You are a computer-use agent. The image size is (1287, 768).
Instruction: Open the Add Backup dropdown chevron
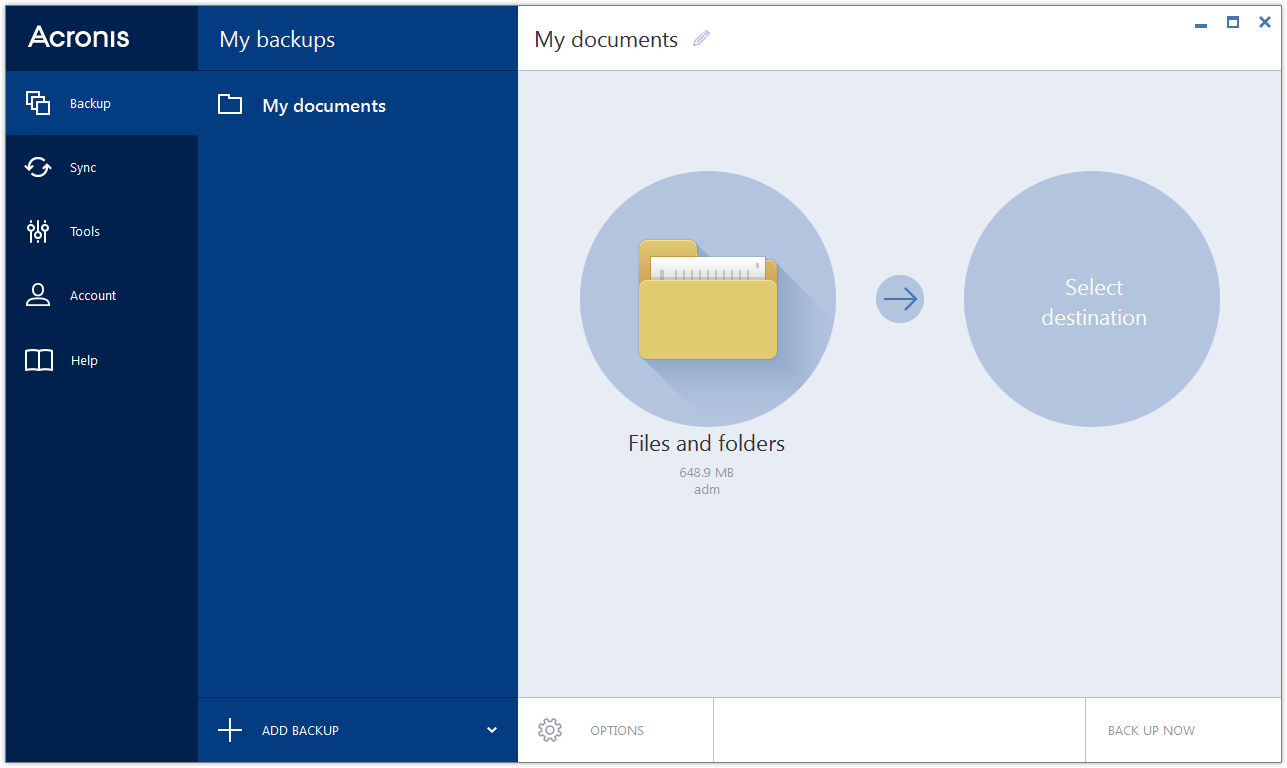(x=492, y=730)
